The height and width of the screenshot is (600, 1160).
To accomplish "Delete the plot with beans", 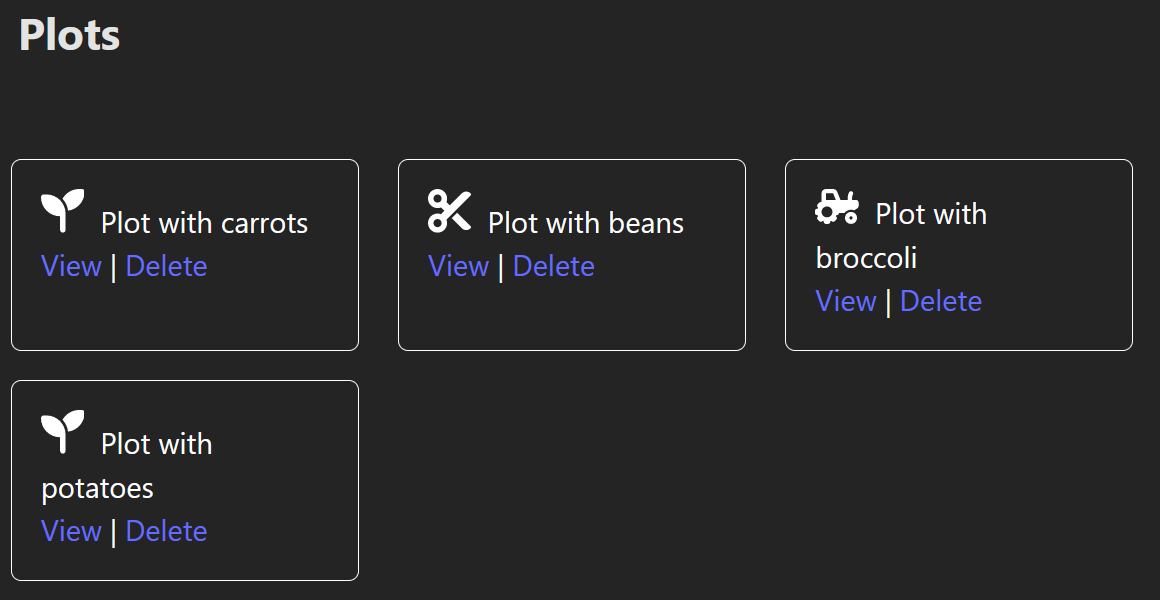I will (553, 266).
